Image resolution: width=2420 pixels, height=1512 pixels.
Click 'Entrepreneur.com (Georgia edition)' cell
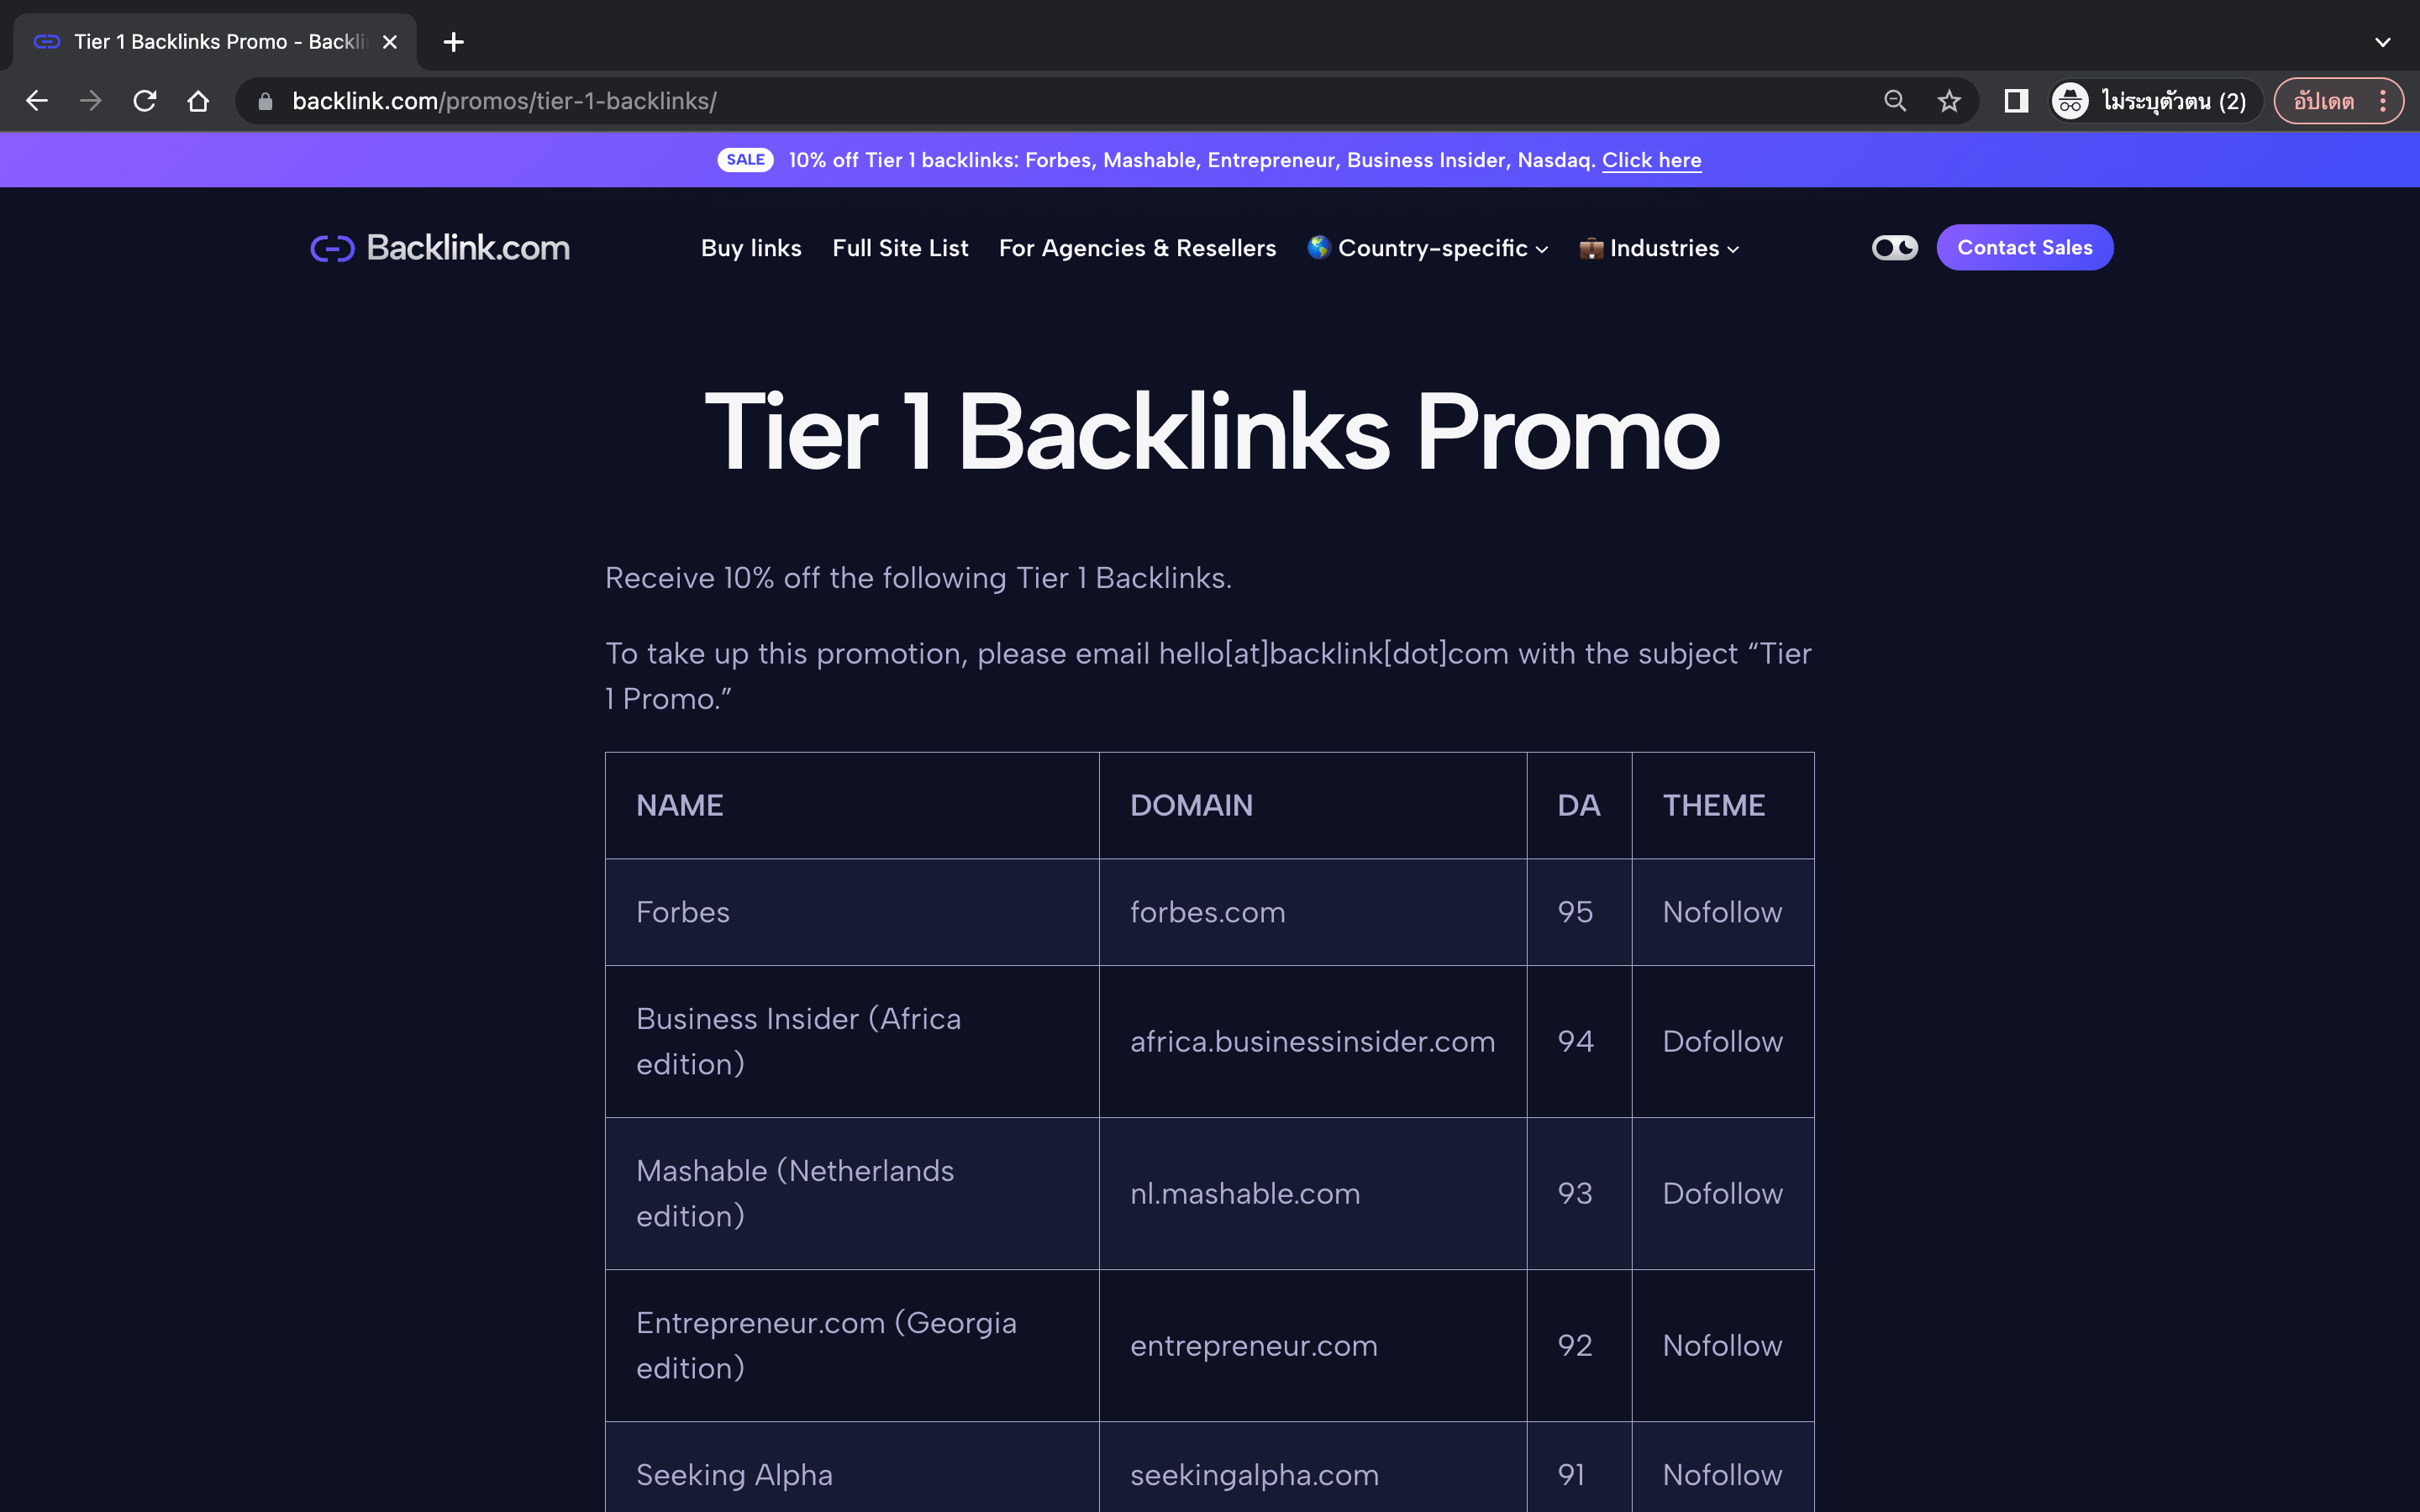pos(852,1345)
